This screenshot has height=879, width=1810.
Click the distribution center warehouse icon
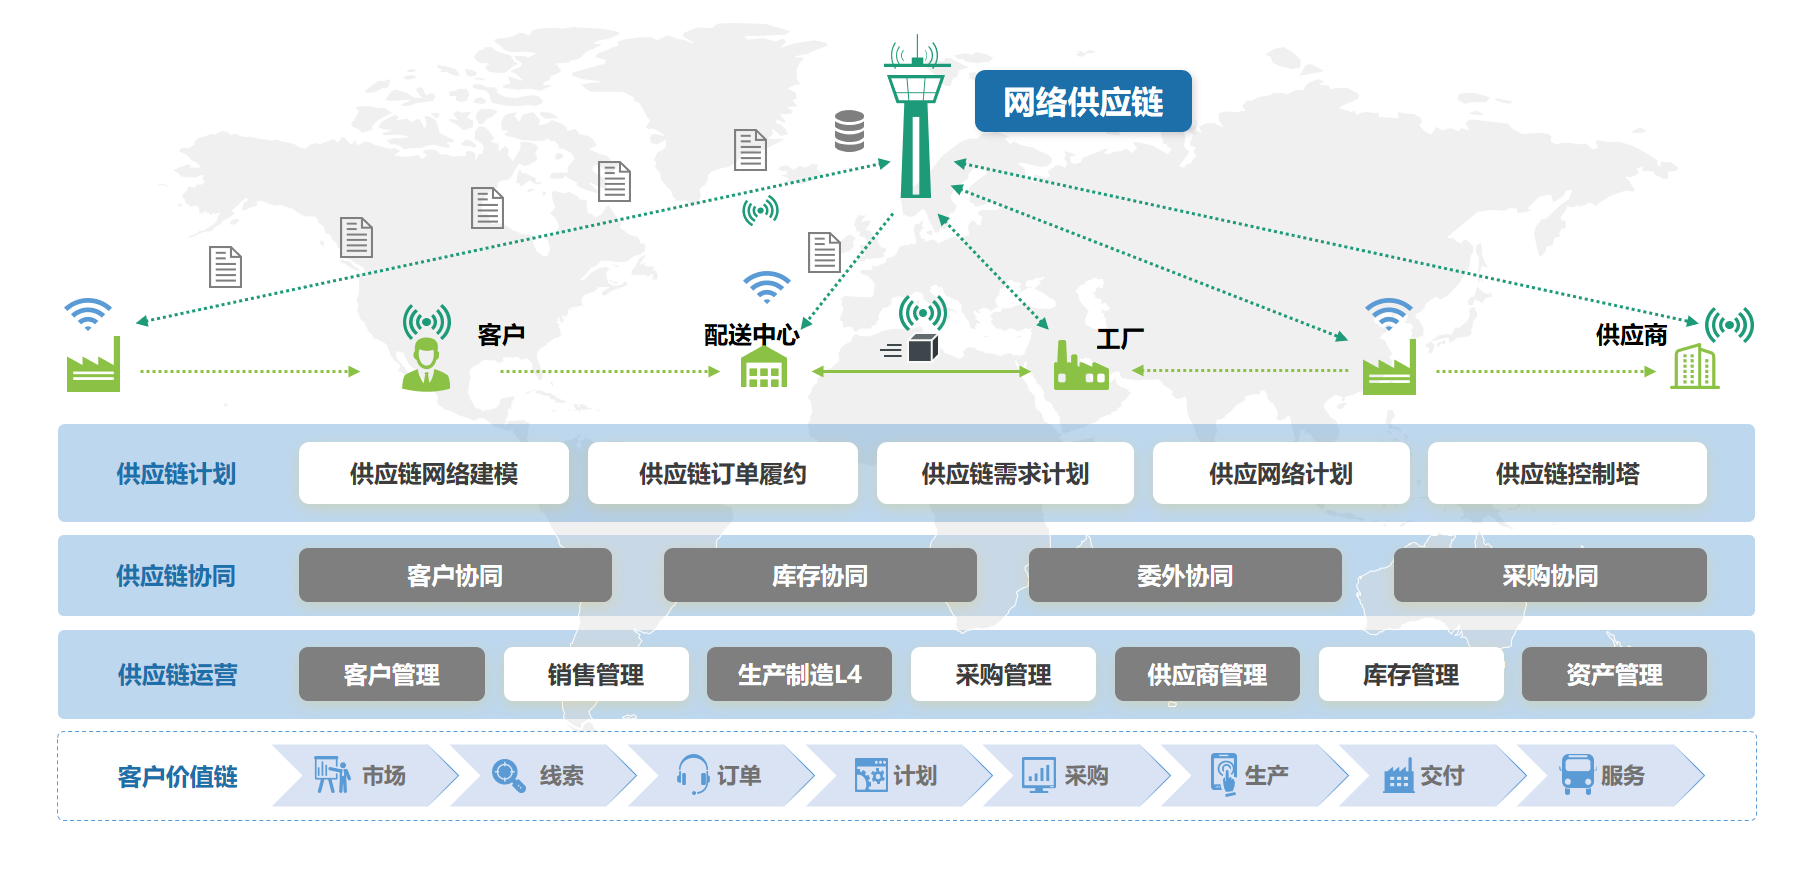coord(764,367)
